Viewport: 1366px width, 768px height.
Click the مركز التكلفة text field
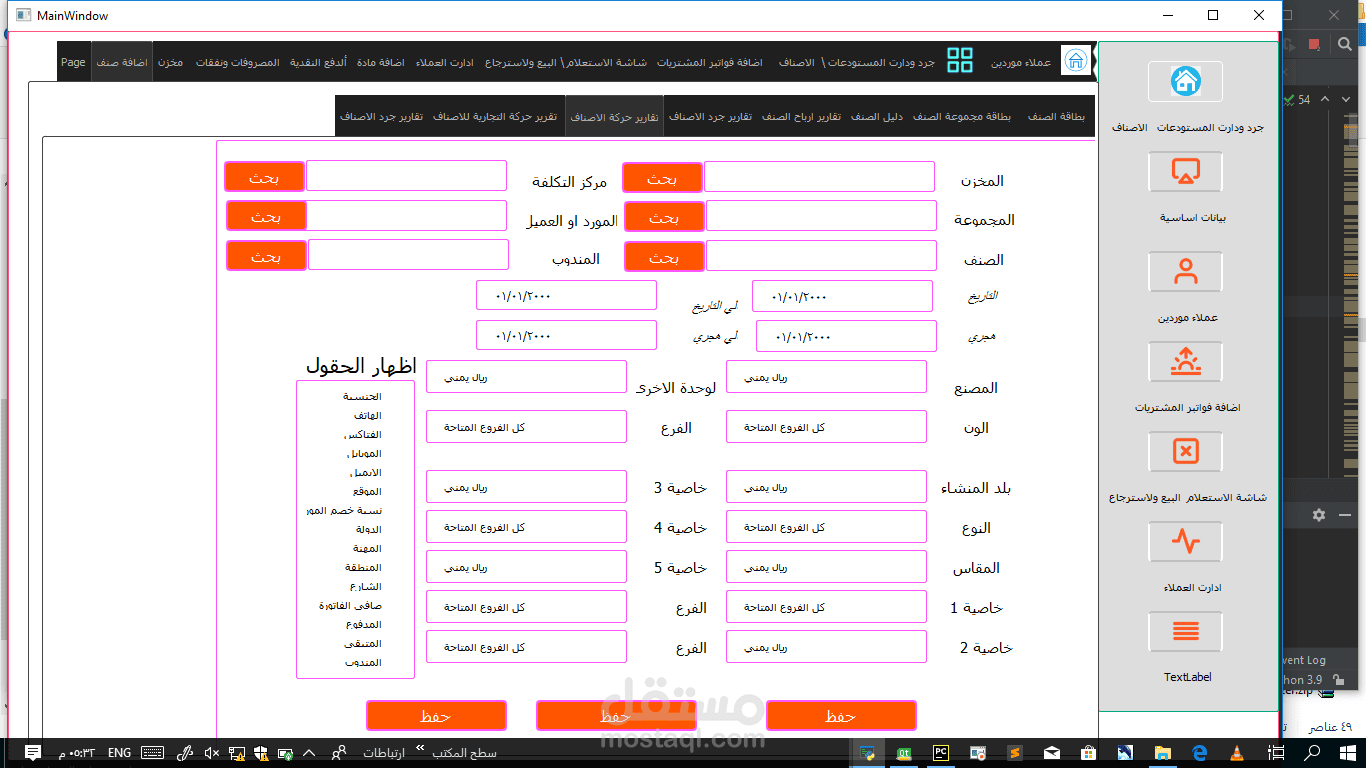(407, 176)
